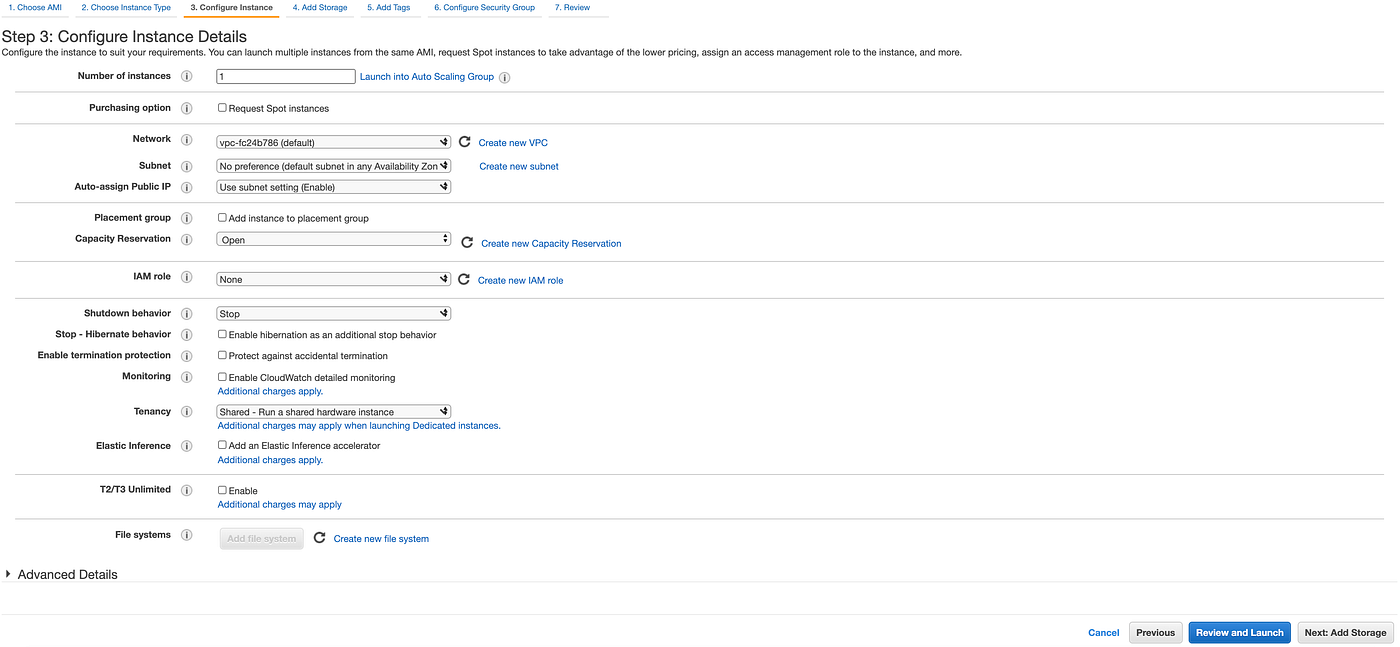Image resolution: width=1400 pixels, height=647 pixels.
Task: Enable CloudWatch detailed monitoring
Action: coord(221,377)
